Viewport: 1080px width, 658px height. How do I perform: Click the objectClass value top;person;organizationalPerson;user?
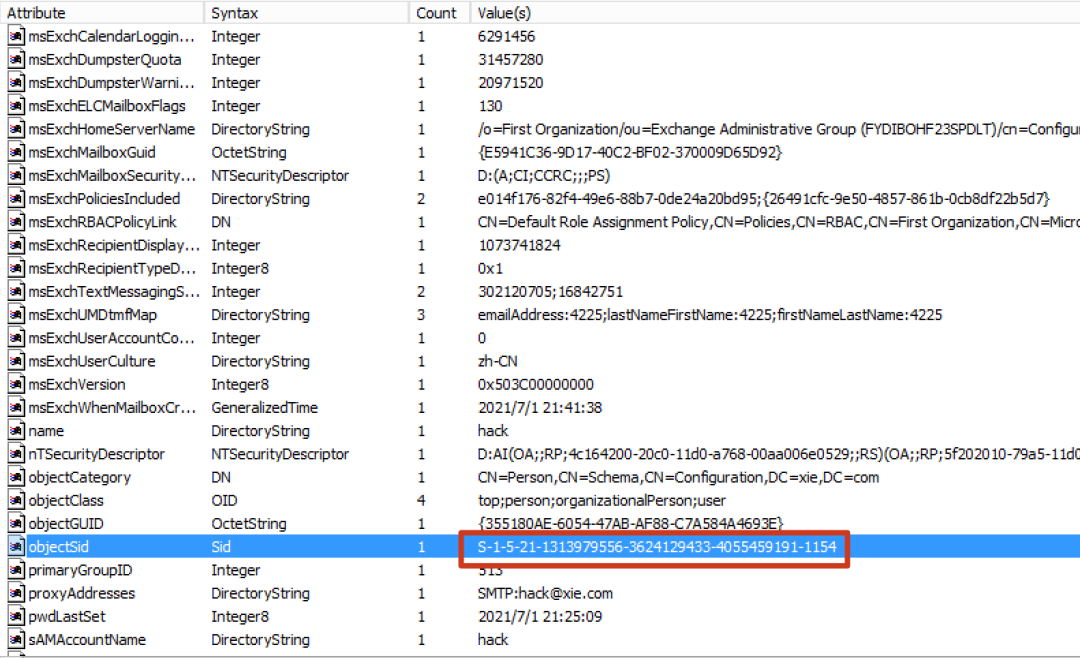click(x=601, y=500)
